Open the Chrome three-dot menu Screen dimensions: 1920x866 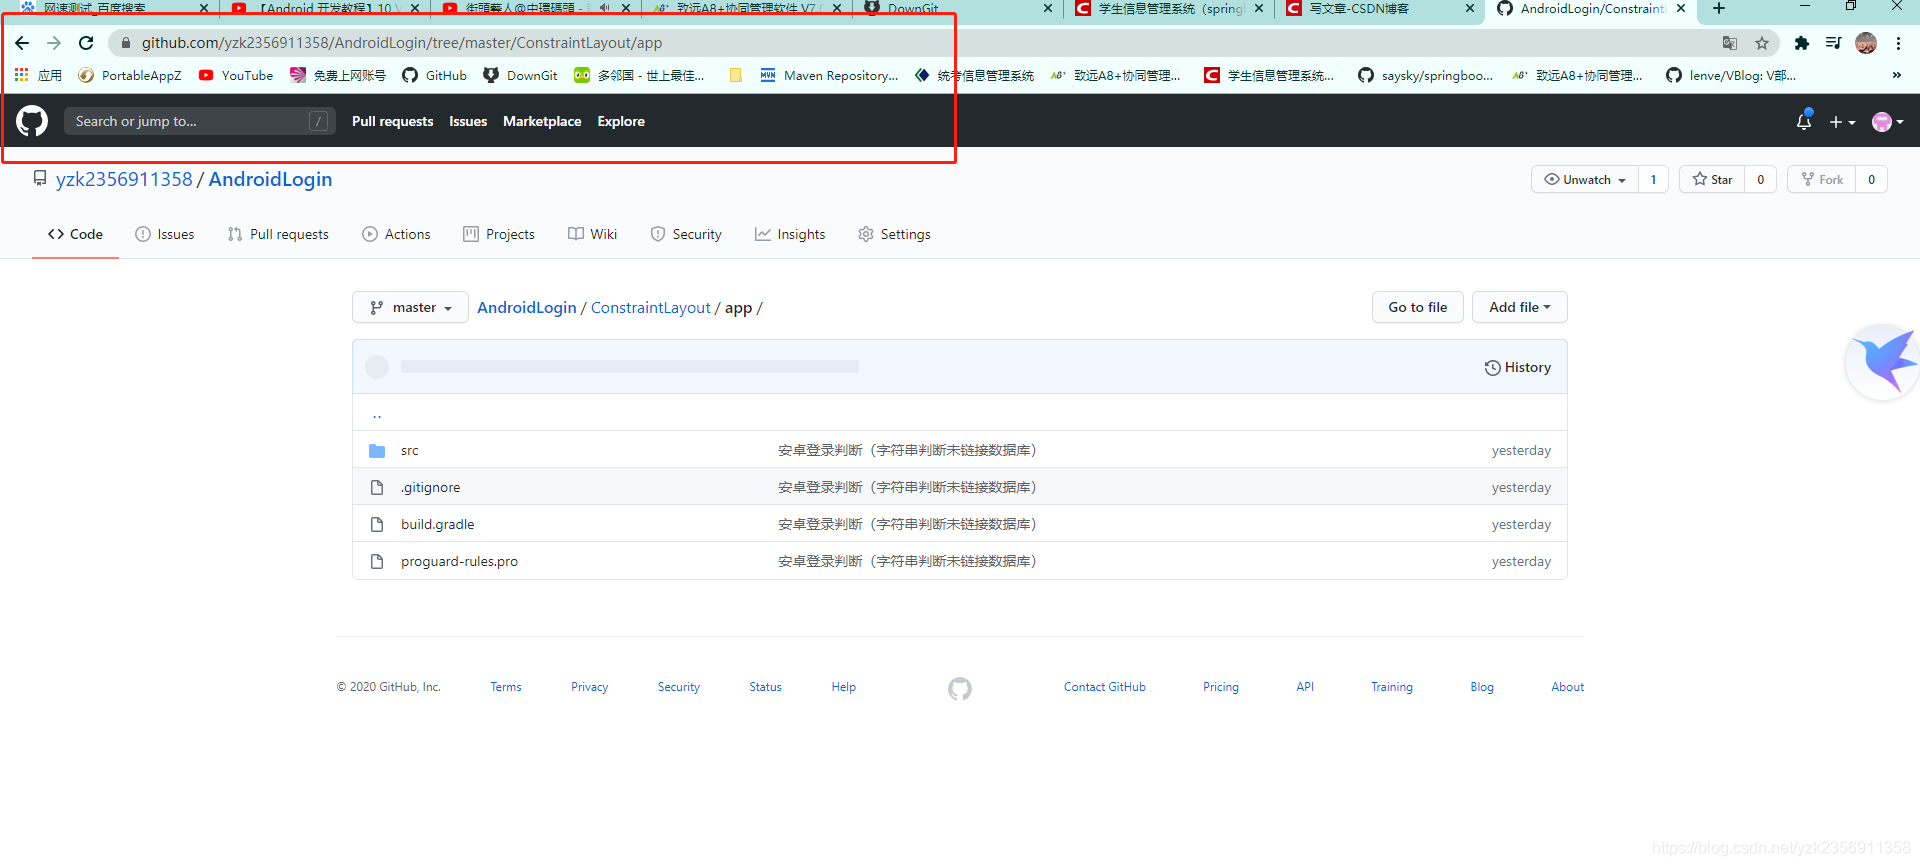(1898, 43)
